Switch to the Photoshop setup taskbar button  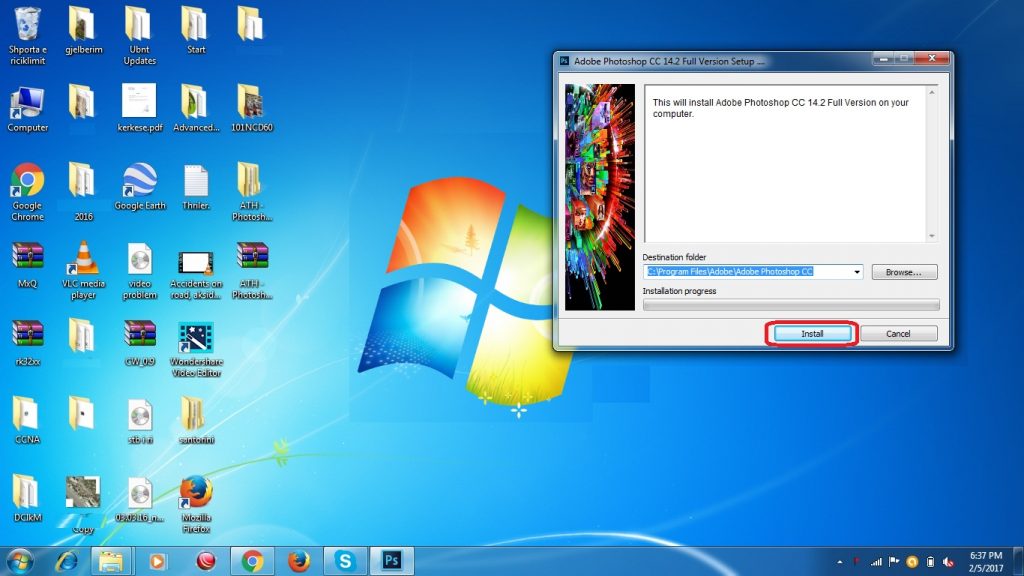point(392,561)
